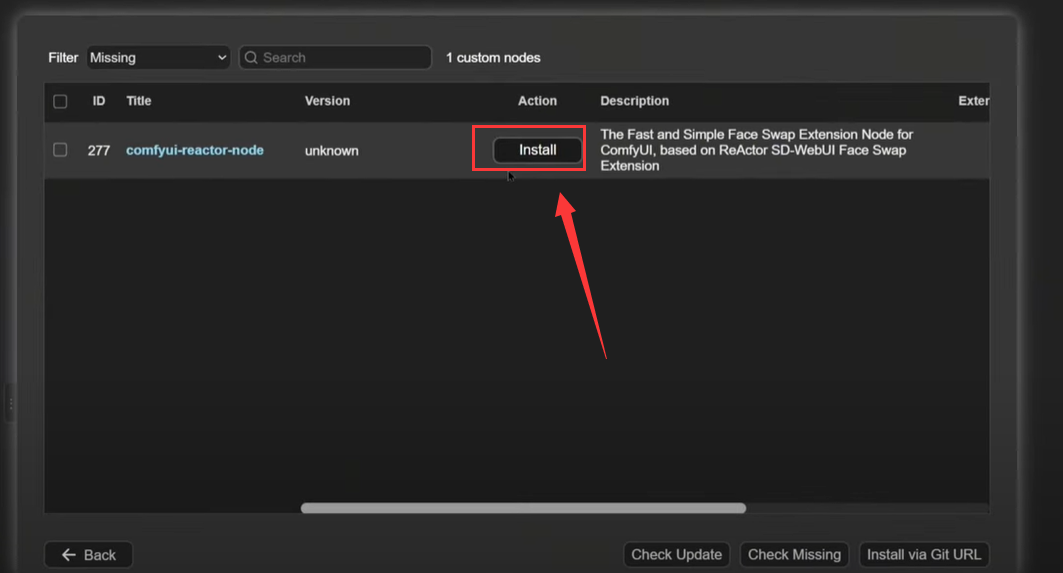
Task: Click the Description column header
Action: [x=635, y=101]
